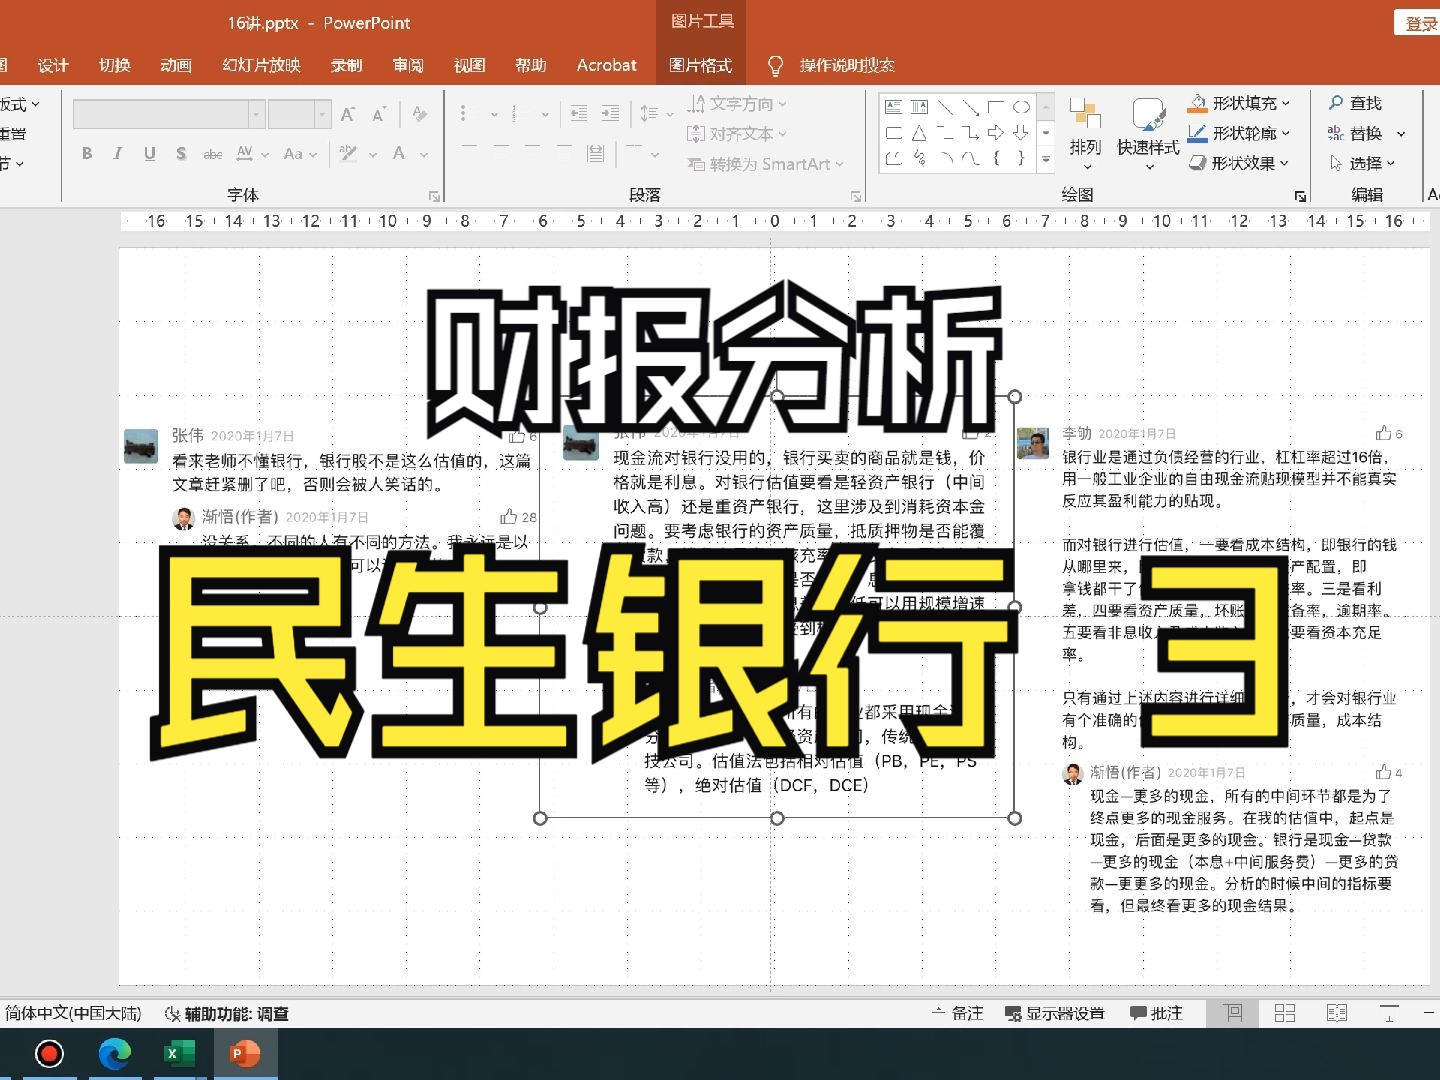The image size is (1440, 1080).
Task: Click 转换为 SmartArt button
Action: (766, 164)
